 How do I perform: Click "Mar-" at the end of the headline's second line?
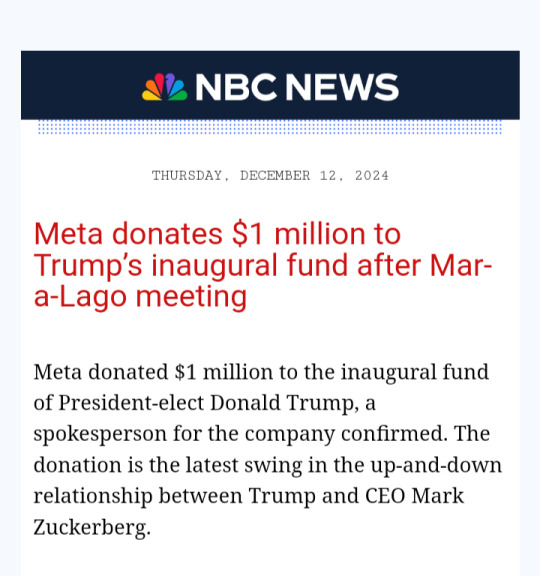(x=461, y=265)
